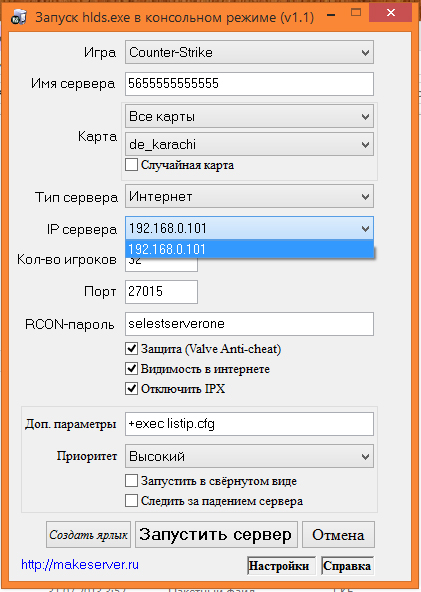Minimize the hlds launcher window
This screenshot has height=592, width=421.
click(332, 14)
